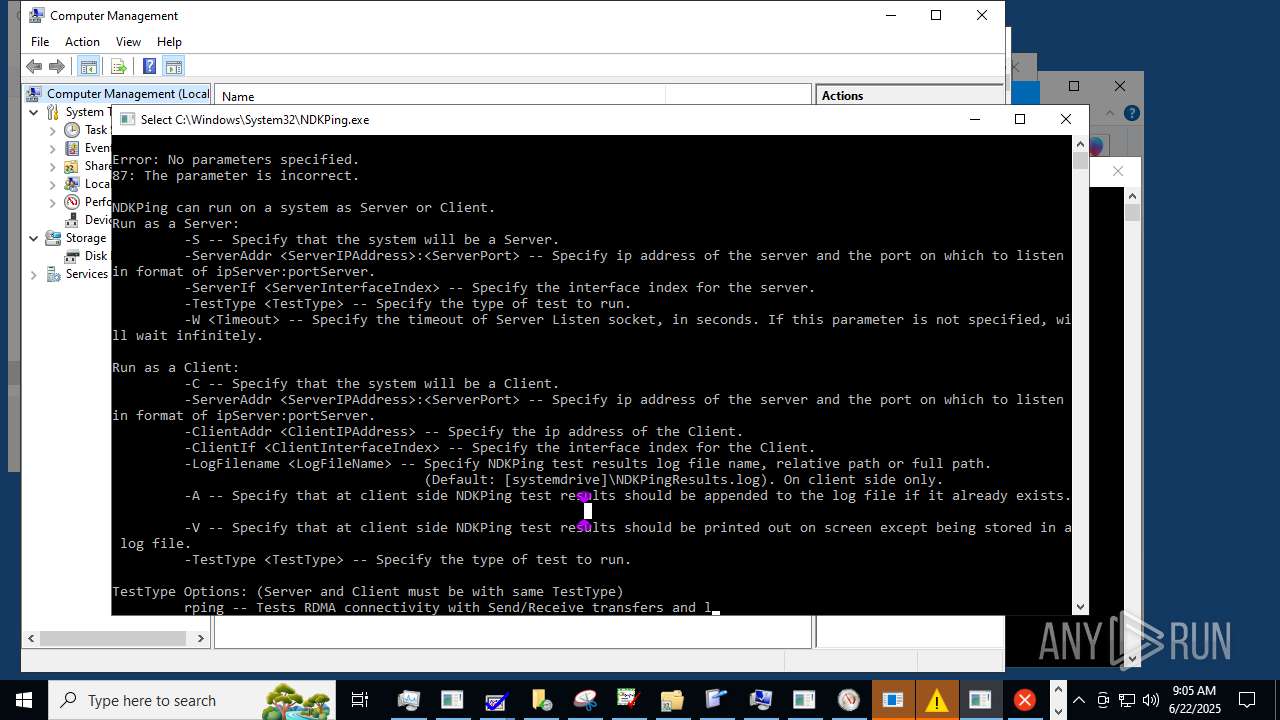Expand the Shared Folders node
The width and height of the screenshot is (1280, 720).
[52, 166]
